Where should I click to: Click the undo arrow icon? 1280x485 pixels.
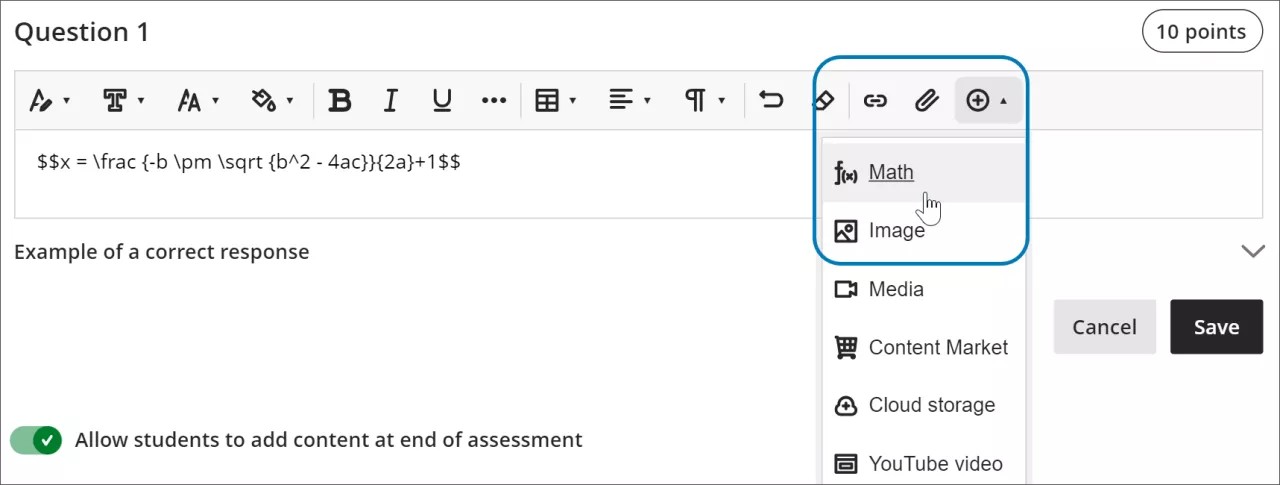pyautogui.click(x=770, y=100)
